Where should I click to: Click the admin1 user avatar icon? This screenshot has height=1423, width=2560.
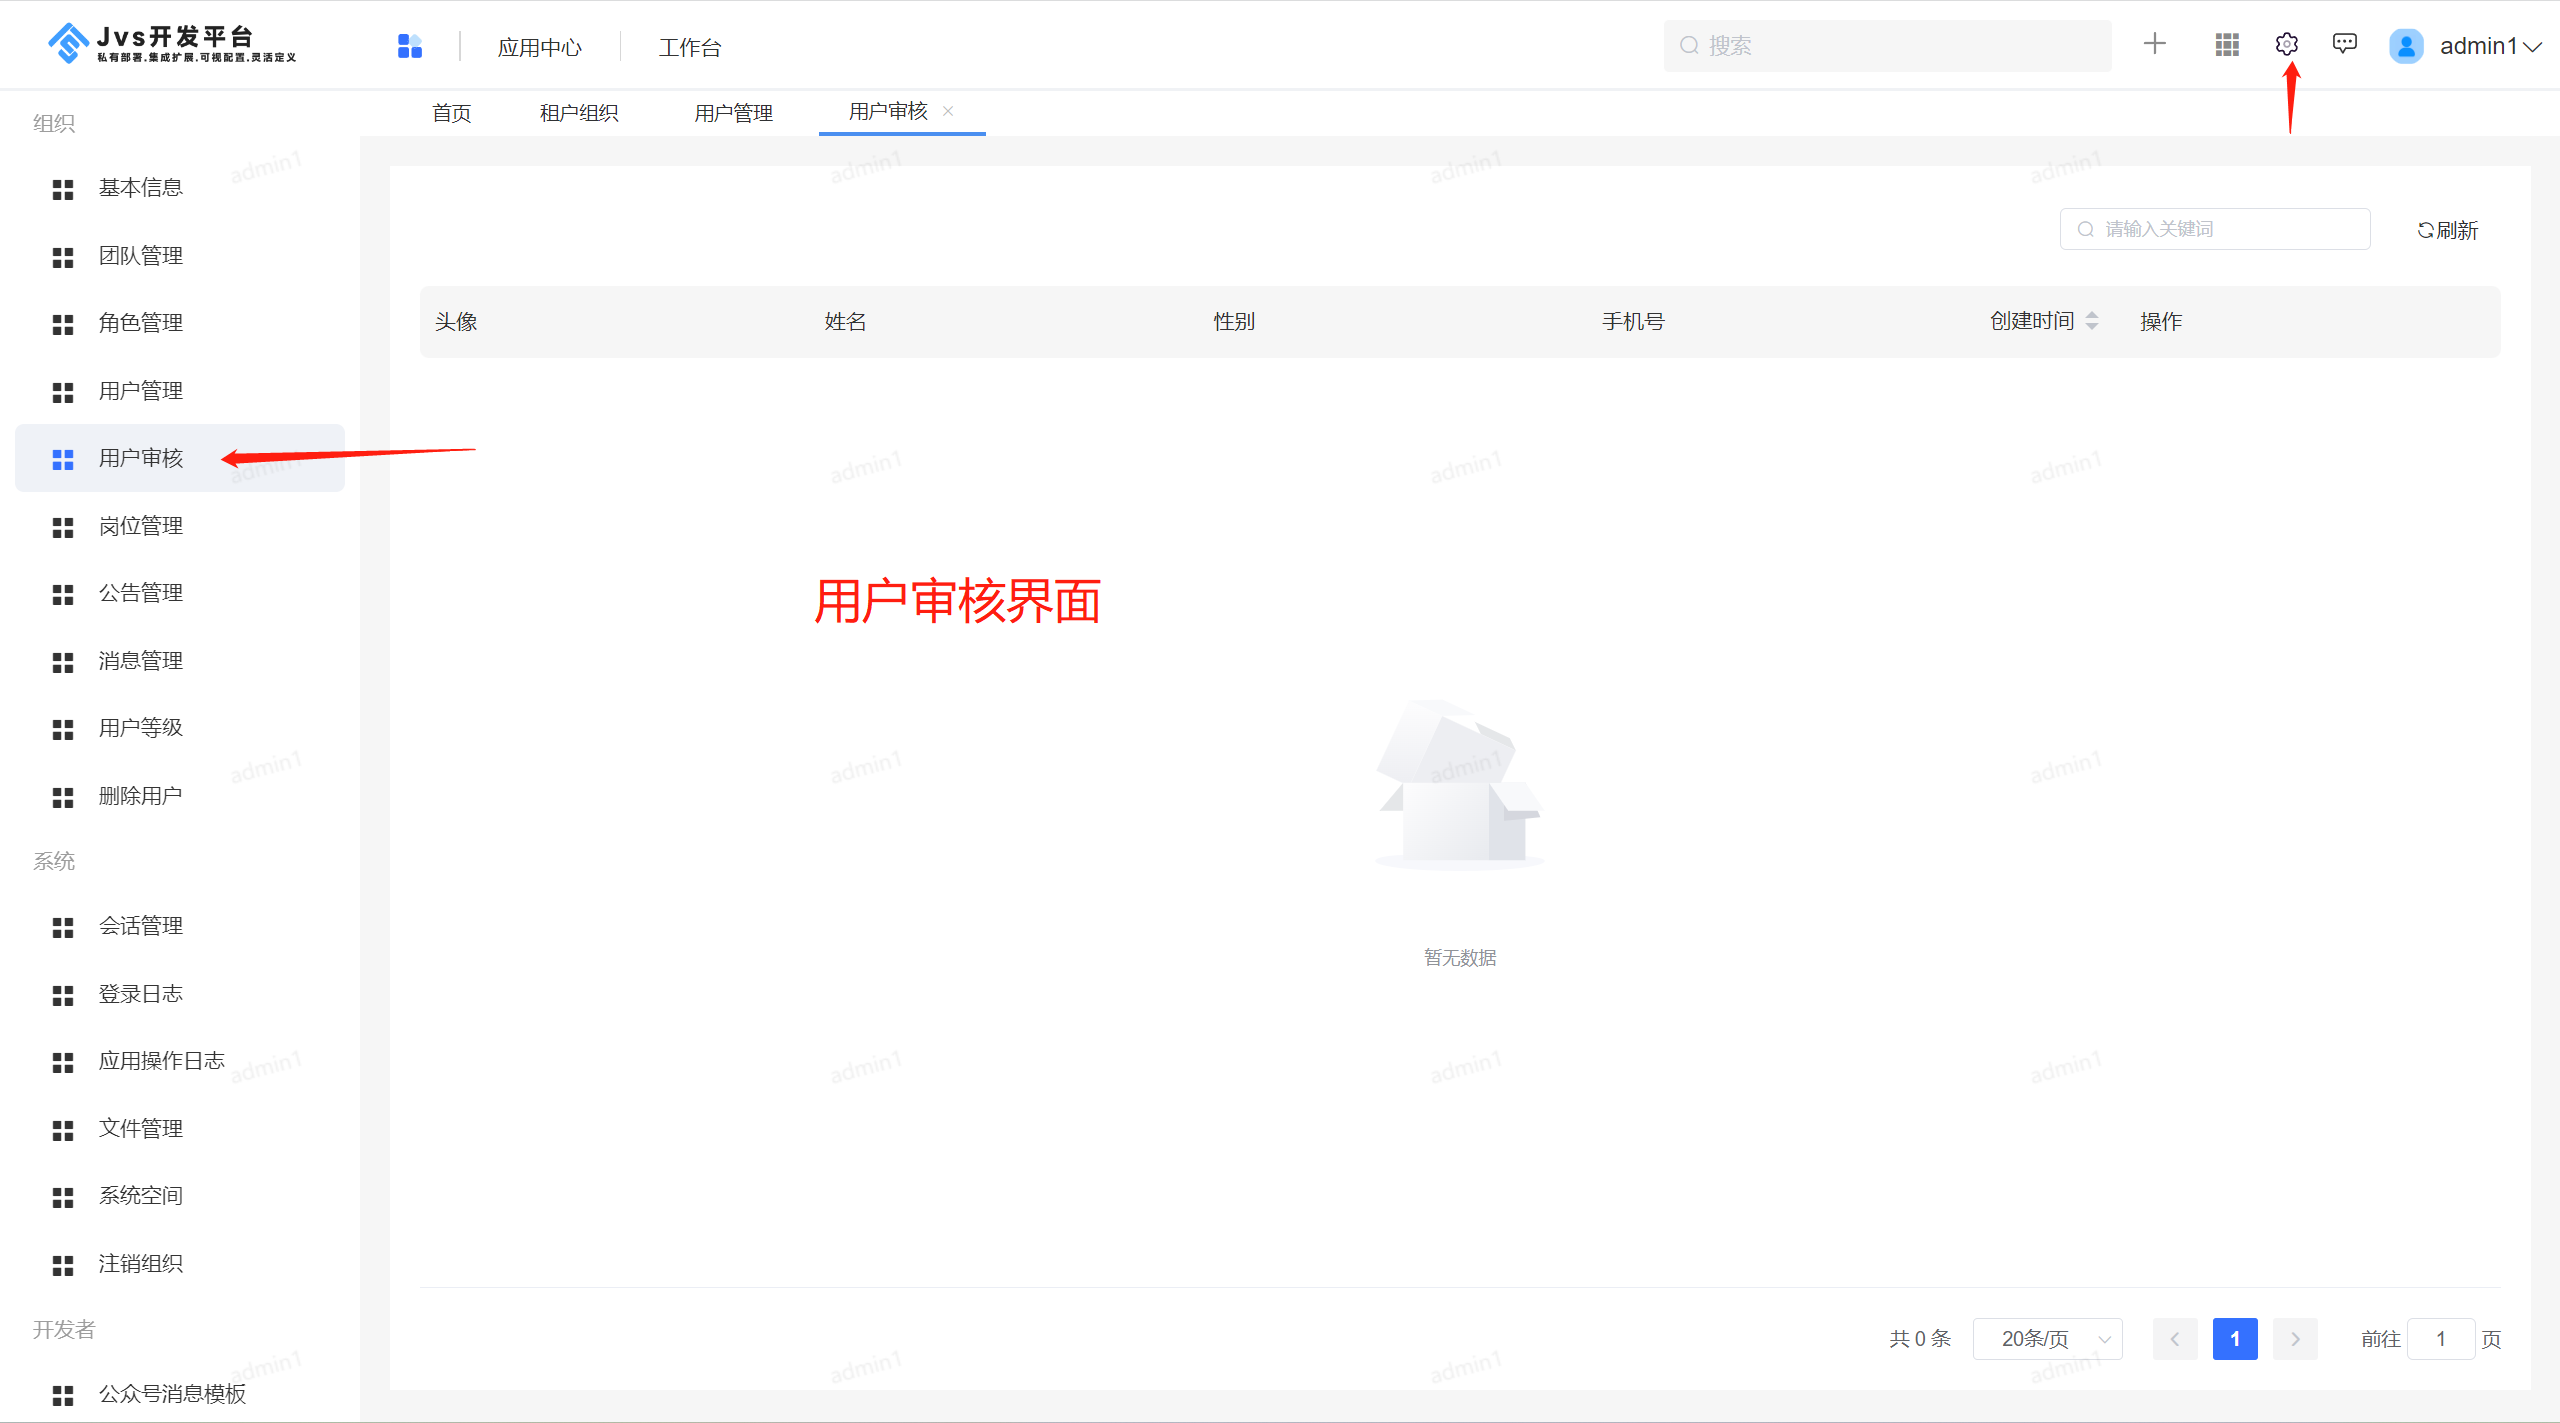tap(2406, 46)
